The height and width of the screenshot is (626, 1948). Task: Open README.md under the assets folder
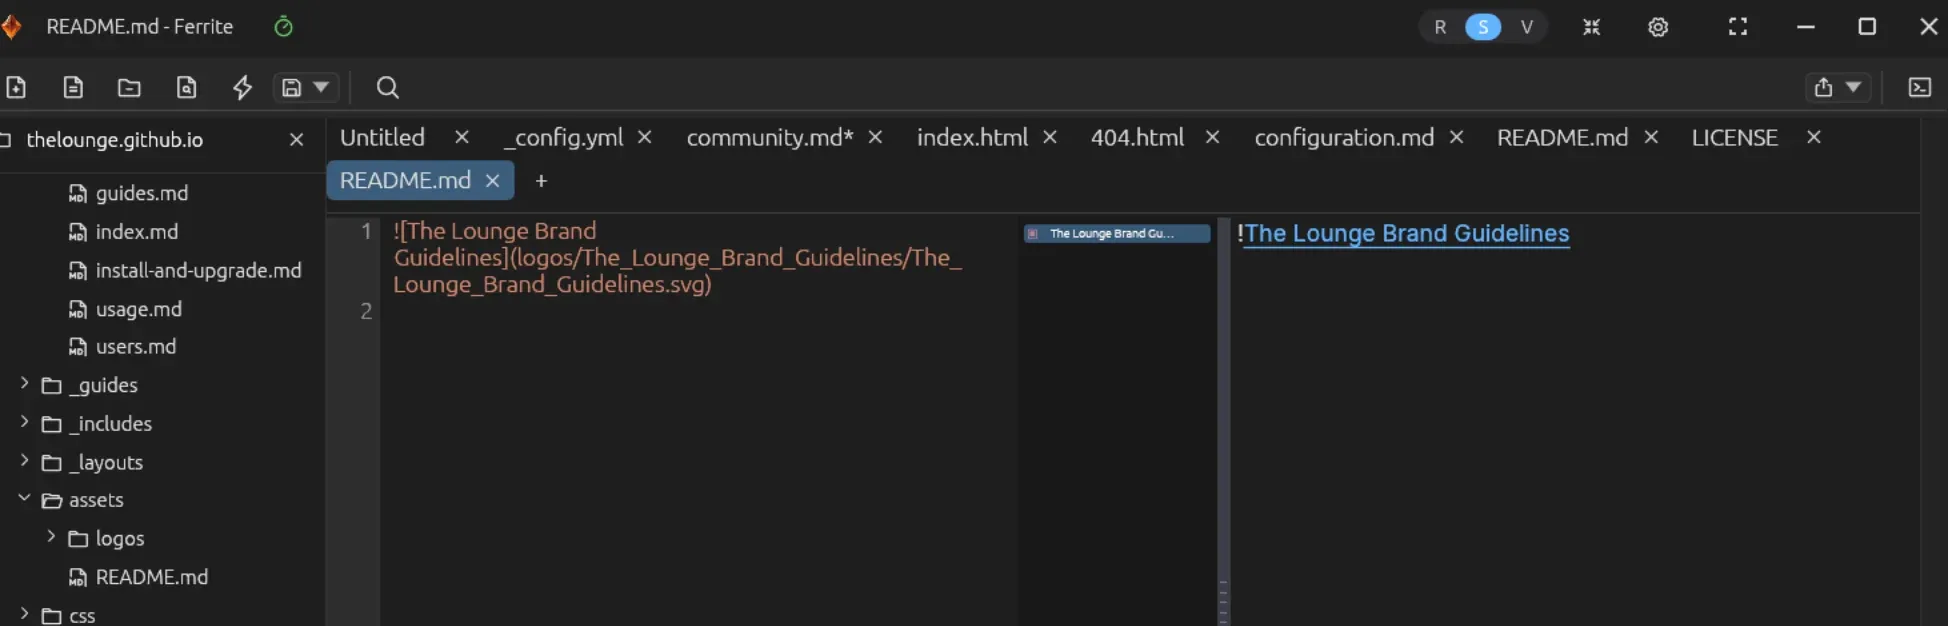(152, 577)
